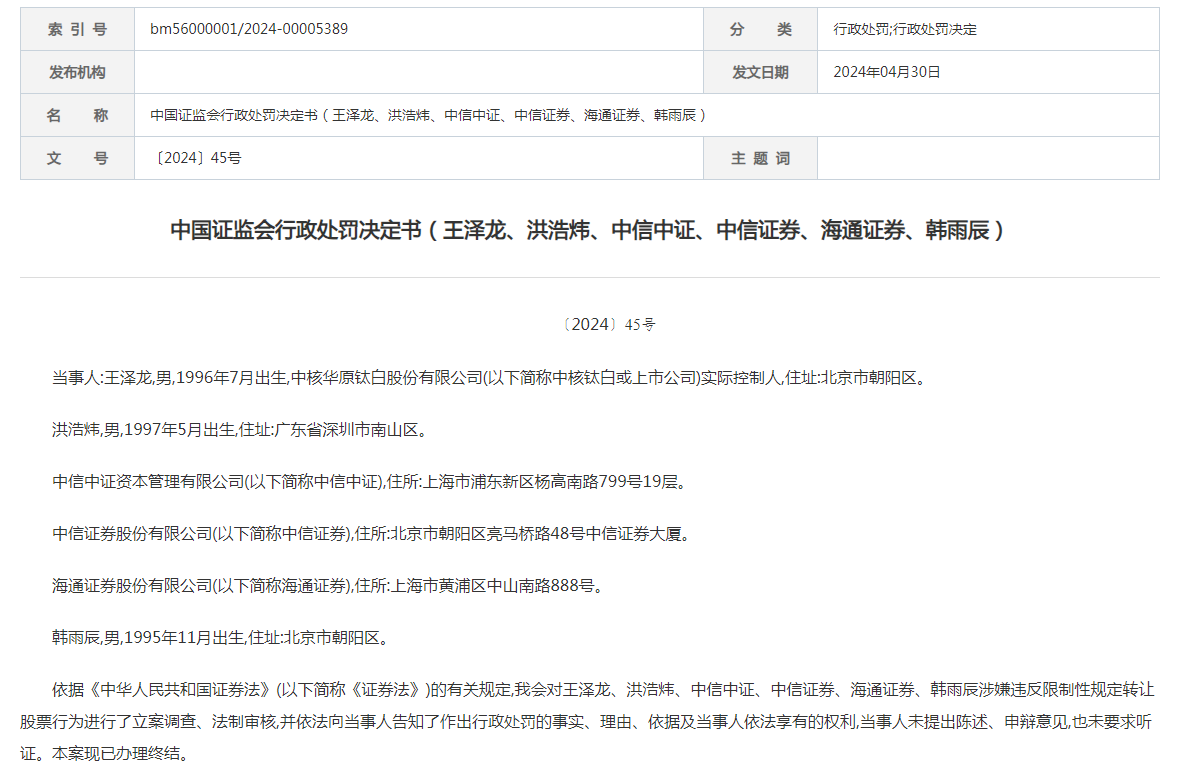Screen dimensions: 1181x783
Task: Select 〔2024〕45号 in the 文号 table row
Action: (x=196, y=158)
